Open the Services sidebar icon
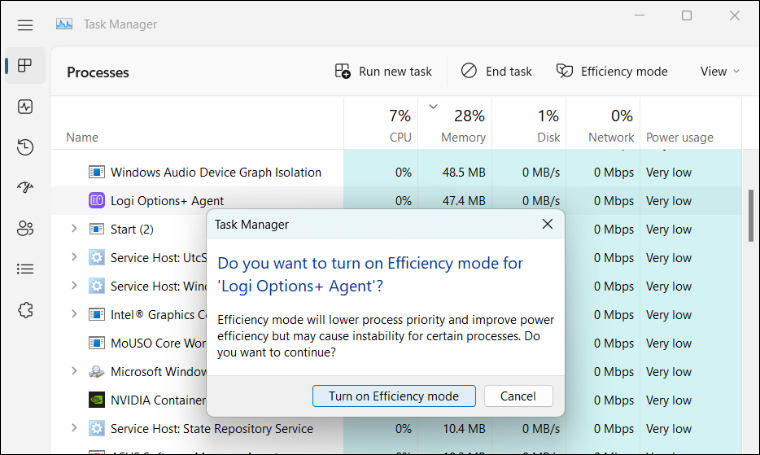The height and width of the screenshot is (455, 760). [x=25, y=309]
